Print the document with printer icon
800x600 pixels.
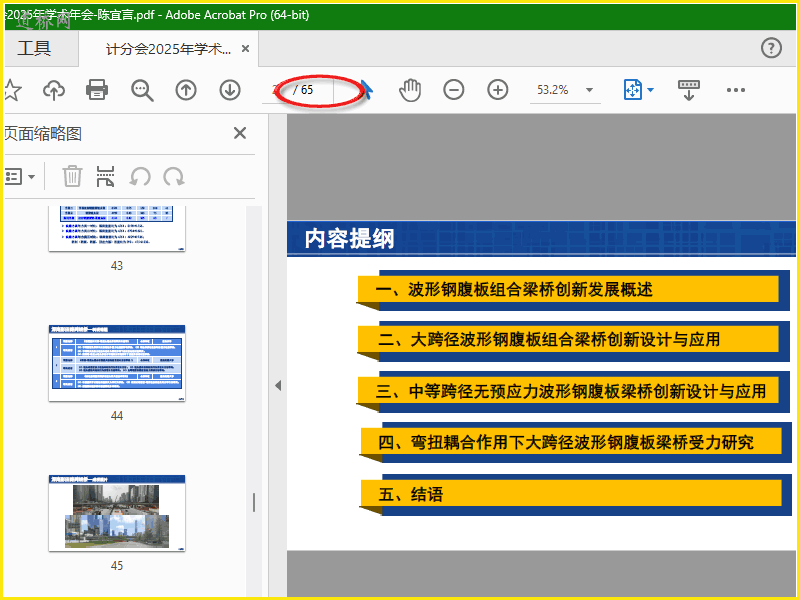tap(97, 90)
